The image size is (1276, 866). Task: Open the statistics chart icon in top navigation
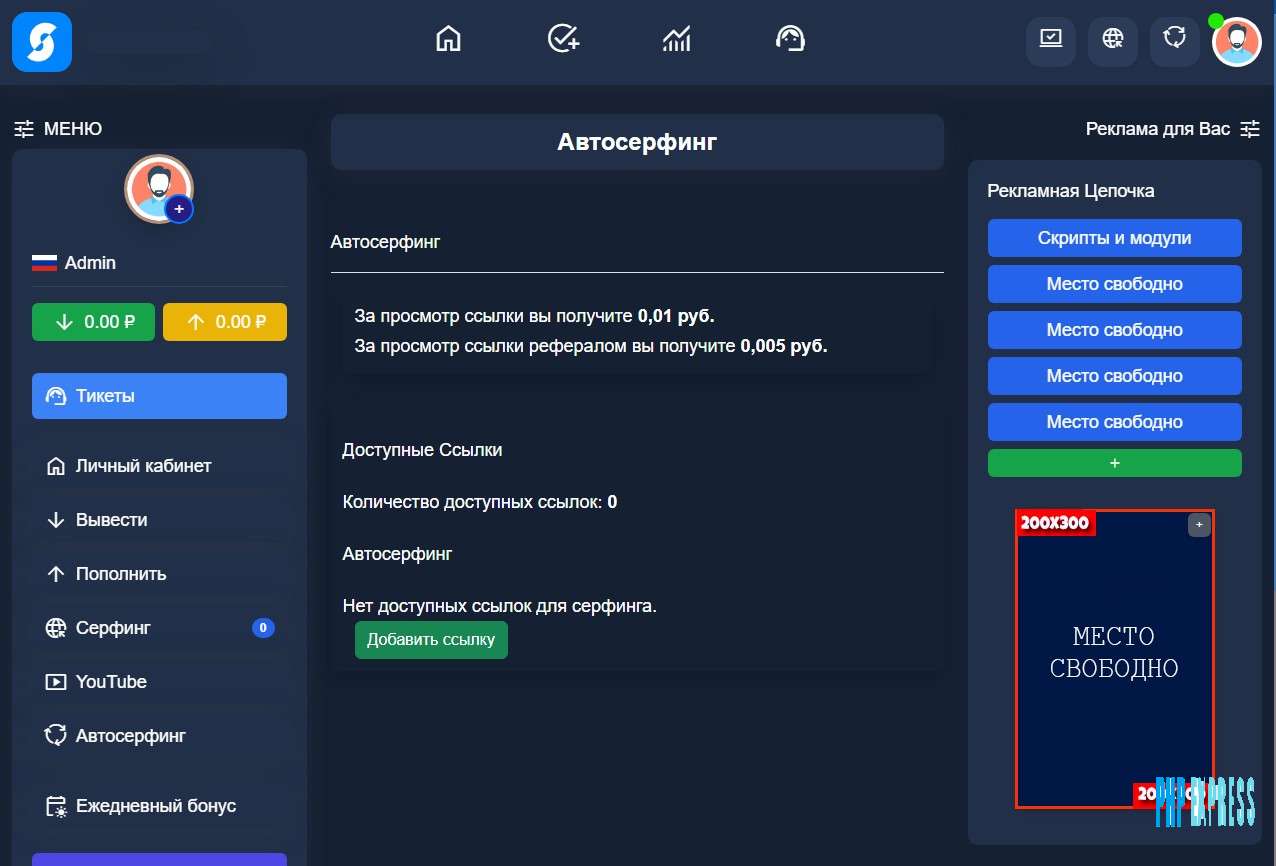677,39
